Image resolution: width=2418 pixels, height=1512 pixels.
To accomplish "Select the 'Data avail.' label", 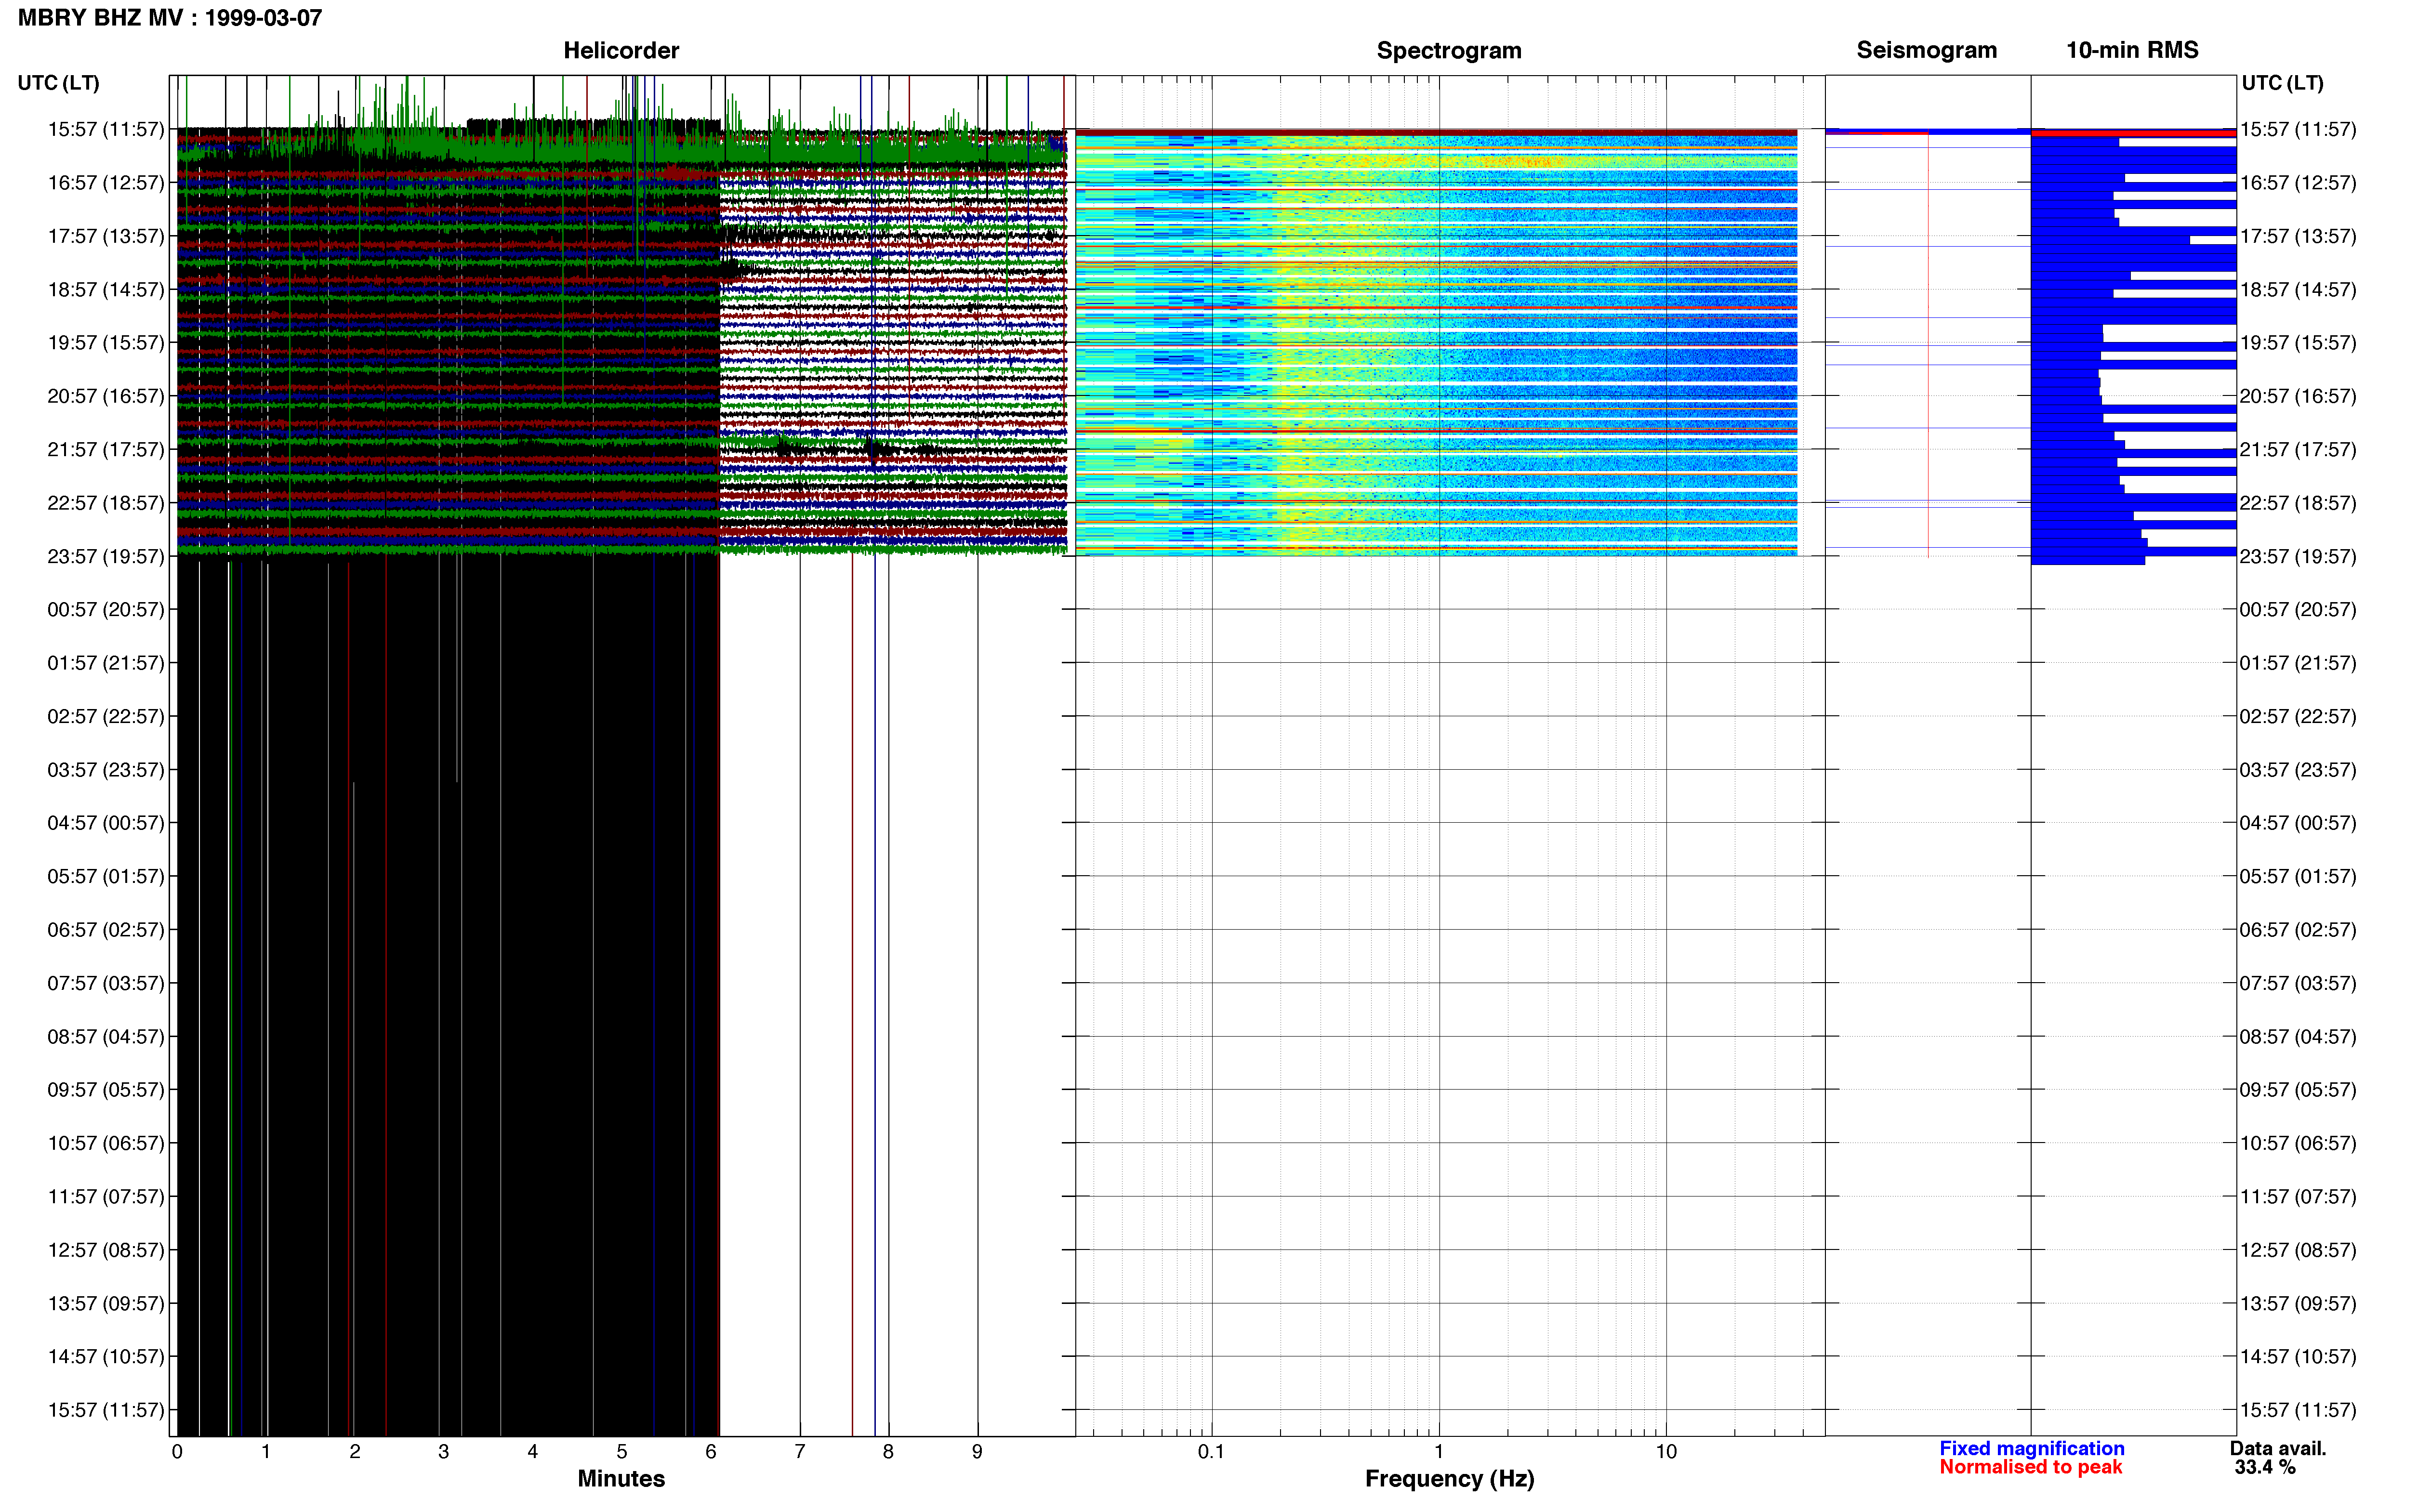I will point(2278,1448).
